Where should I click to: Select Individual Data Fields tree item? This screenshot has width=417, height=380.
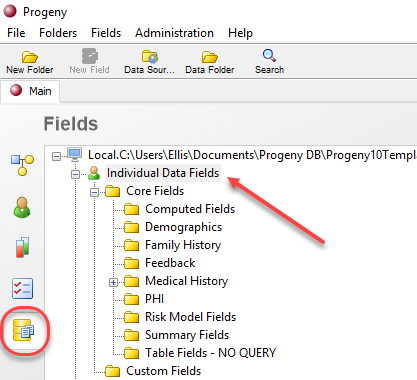click(163, 173)
